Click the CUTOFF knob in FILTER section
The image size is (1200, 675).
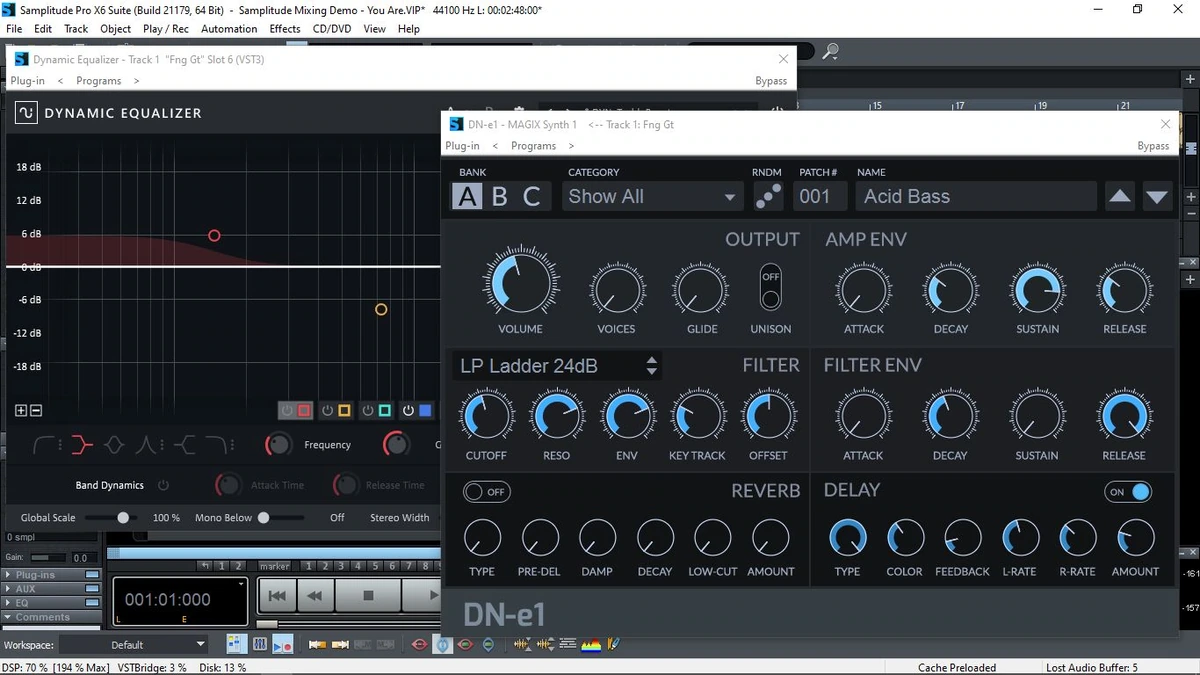coord(486,417)
